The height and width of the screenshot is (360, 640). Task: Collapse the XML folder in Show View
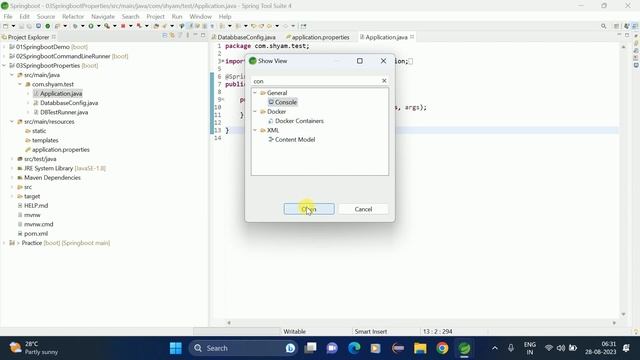coord(255,130)
